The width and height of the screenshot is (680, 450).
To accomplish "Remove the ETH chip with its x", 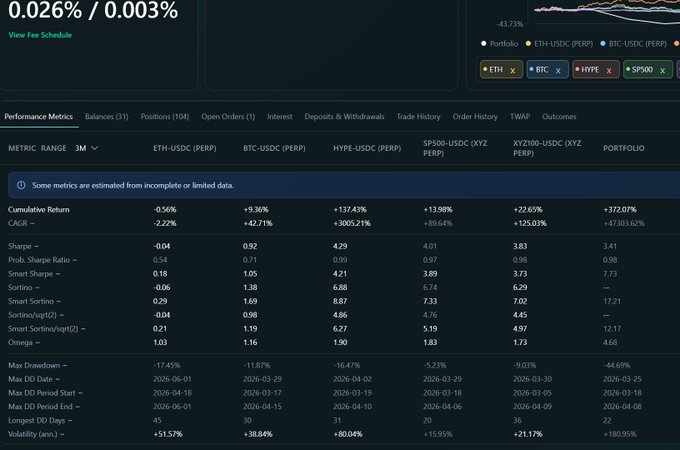I will pyautogui.click(x=513, y=70).
